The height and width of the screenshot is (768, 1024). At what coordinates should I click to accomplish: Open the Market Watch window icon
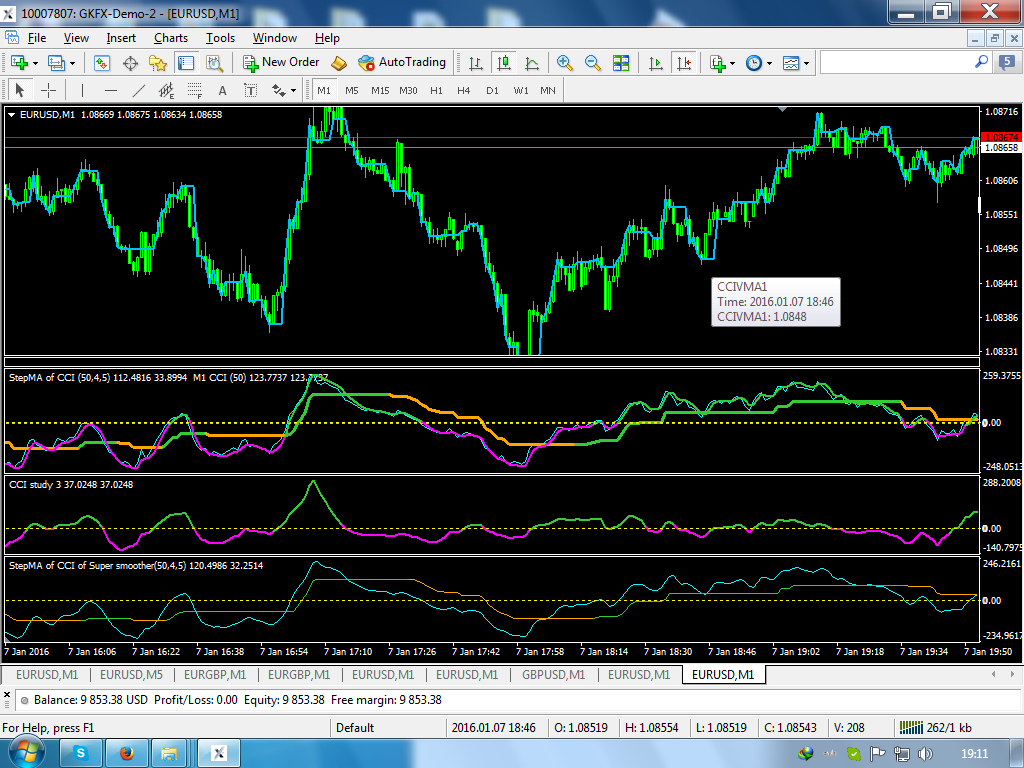click(x=102, y=62)
